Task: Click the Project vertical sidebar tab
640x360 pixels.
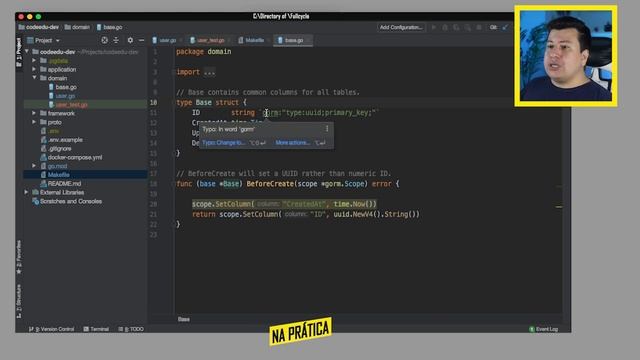Action: (x=19, y=52)
